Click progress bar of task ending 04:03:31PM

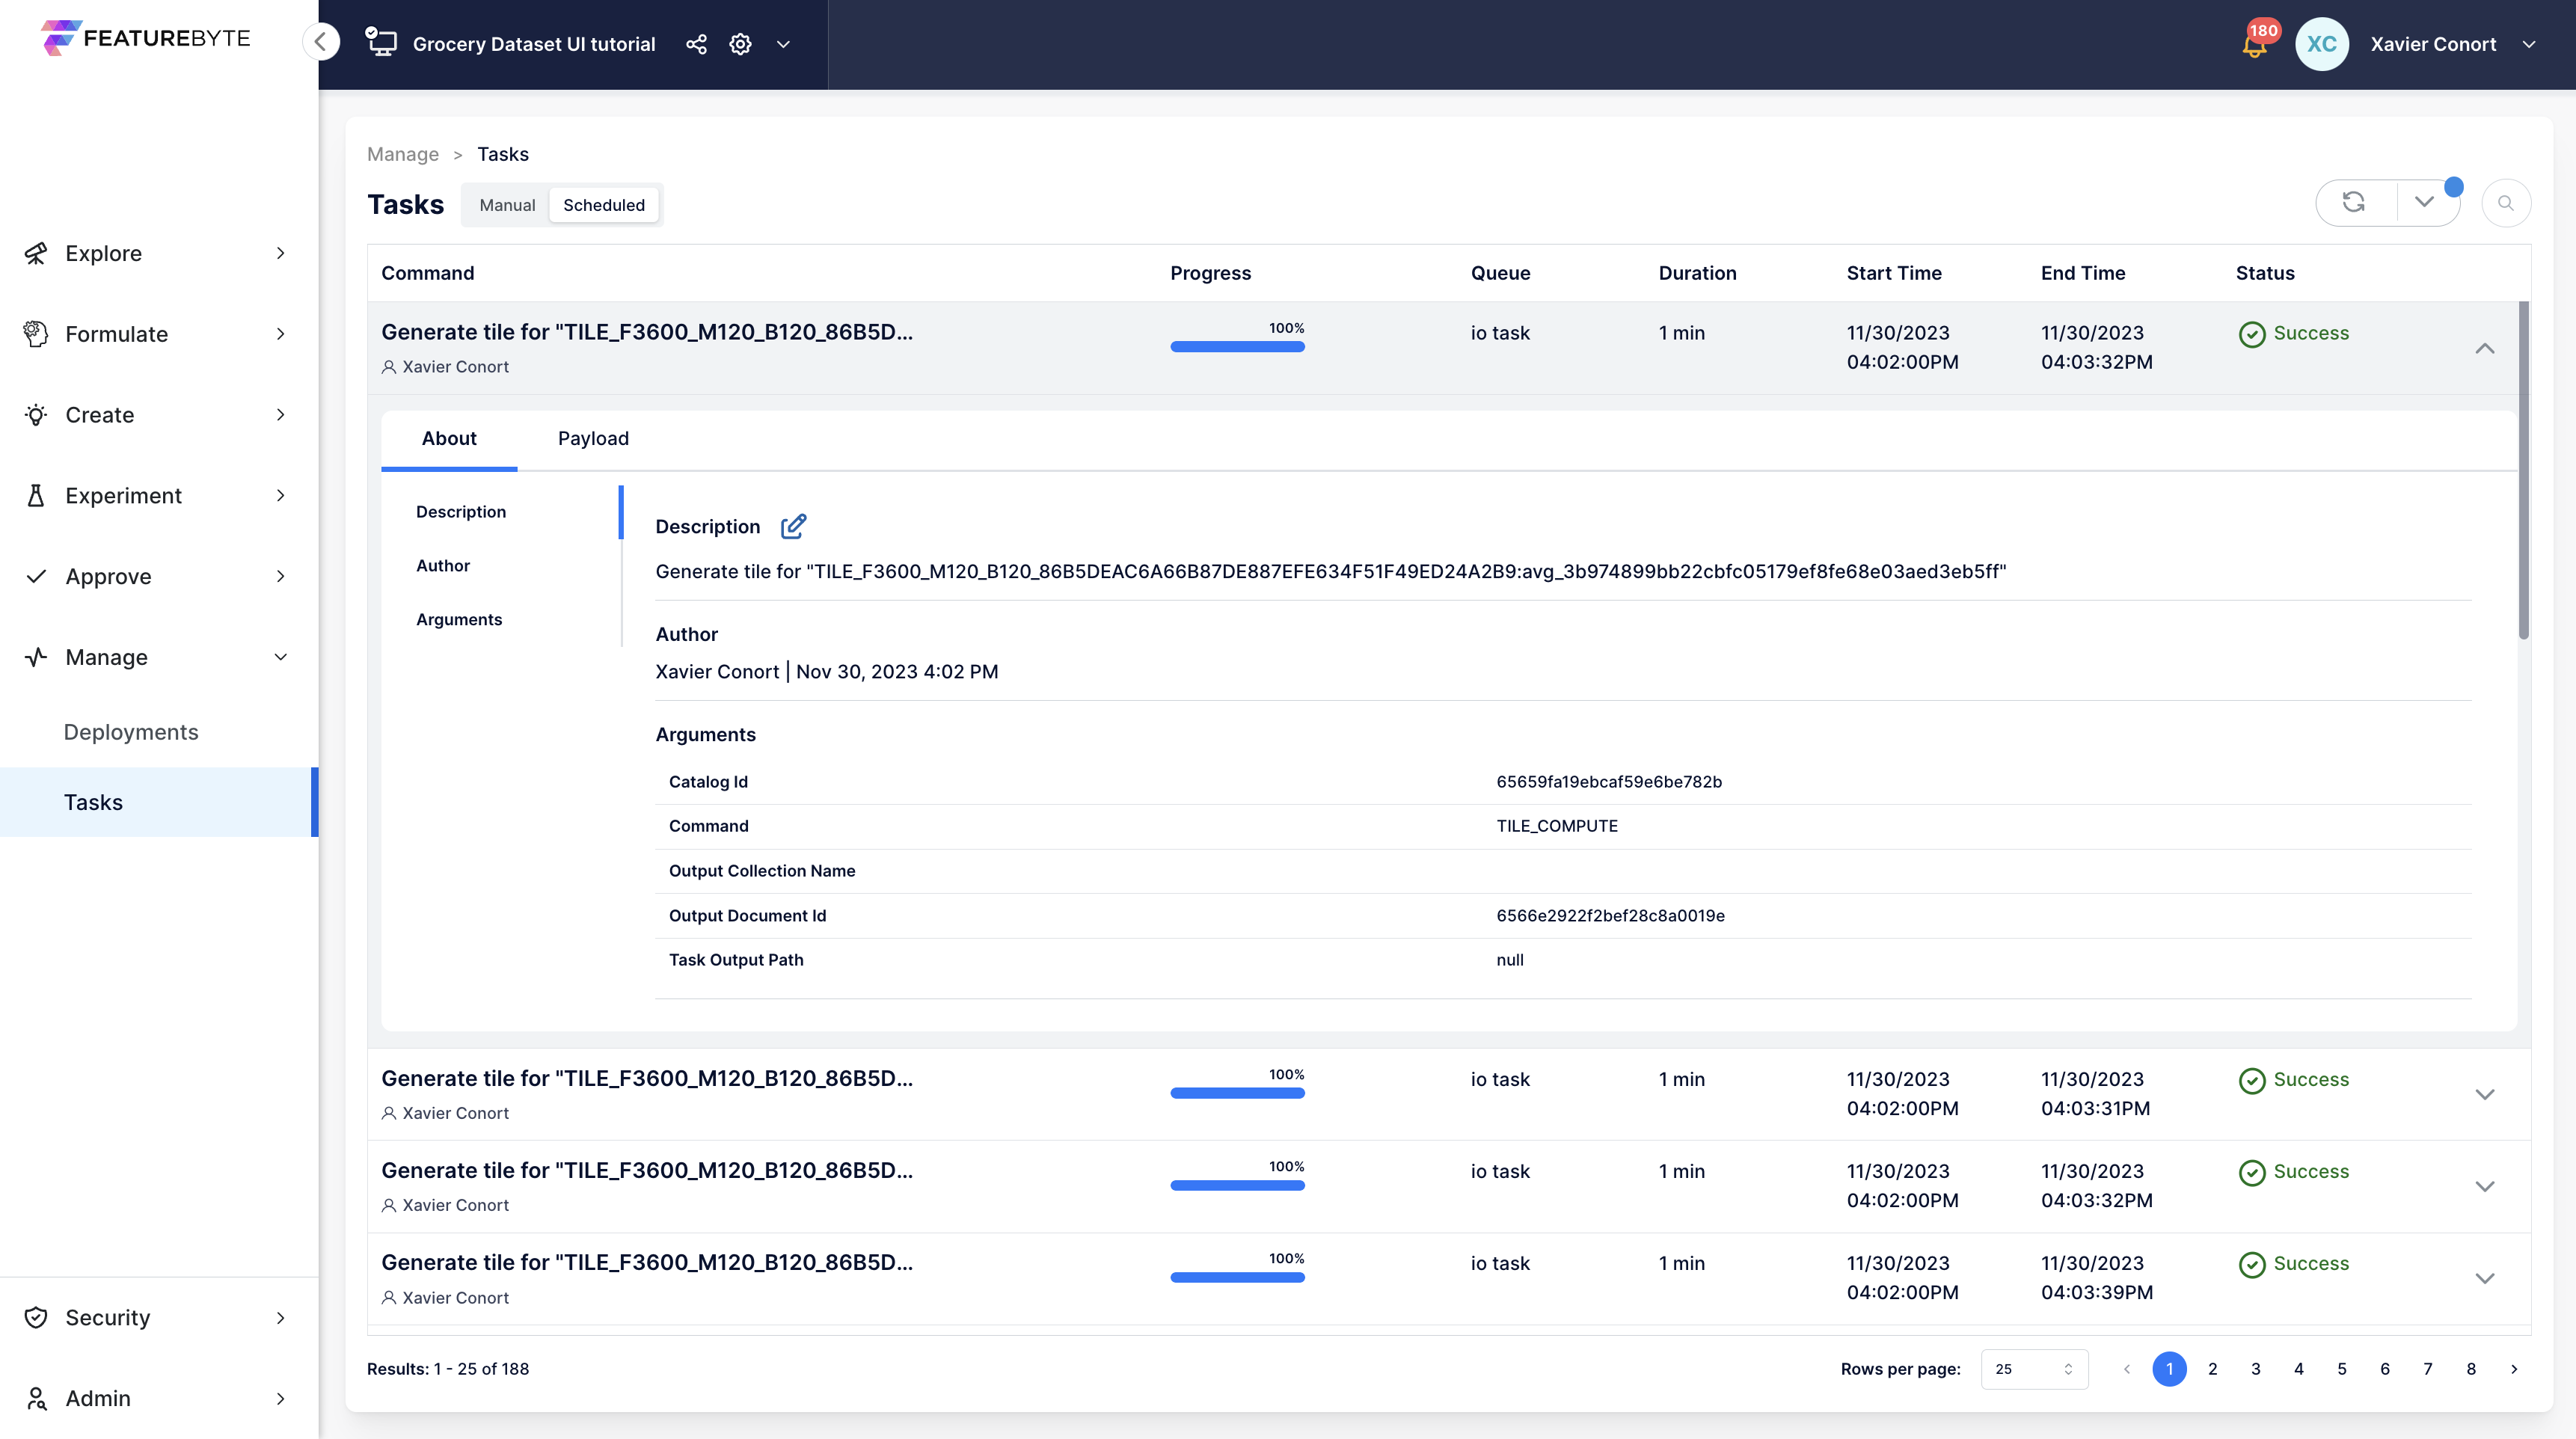[x=1237, y=1093]
